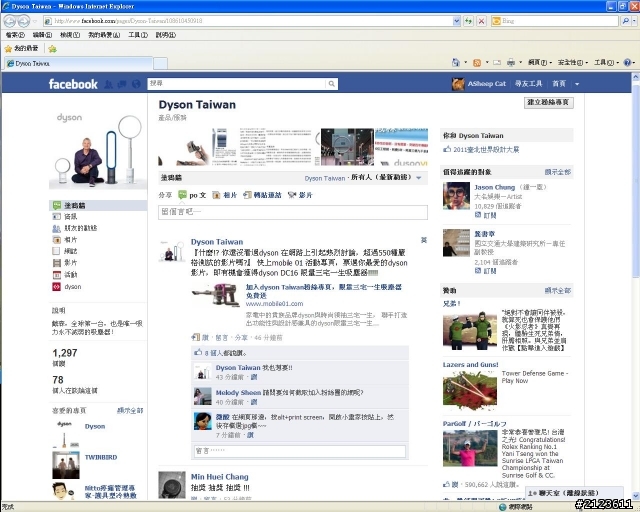The width and height of the screenshot is (640, 512).
Task: Click the IE help question mark icon
Action: coord(627,62)
